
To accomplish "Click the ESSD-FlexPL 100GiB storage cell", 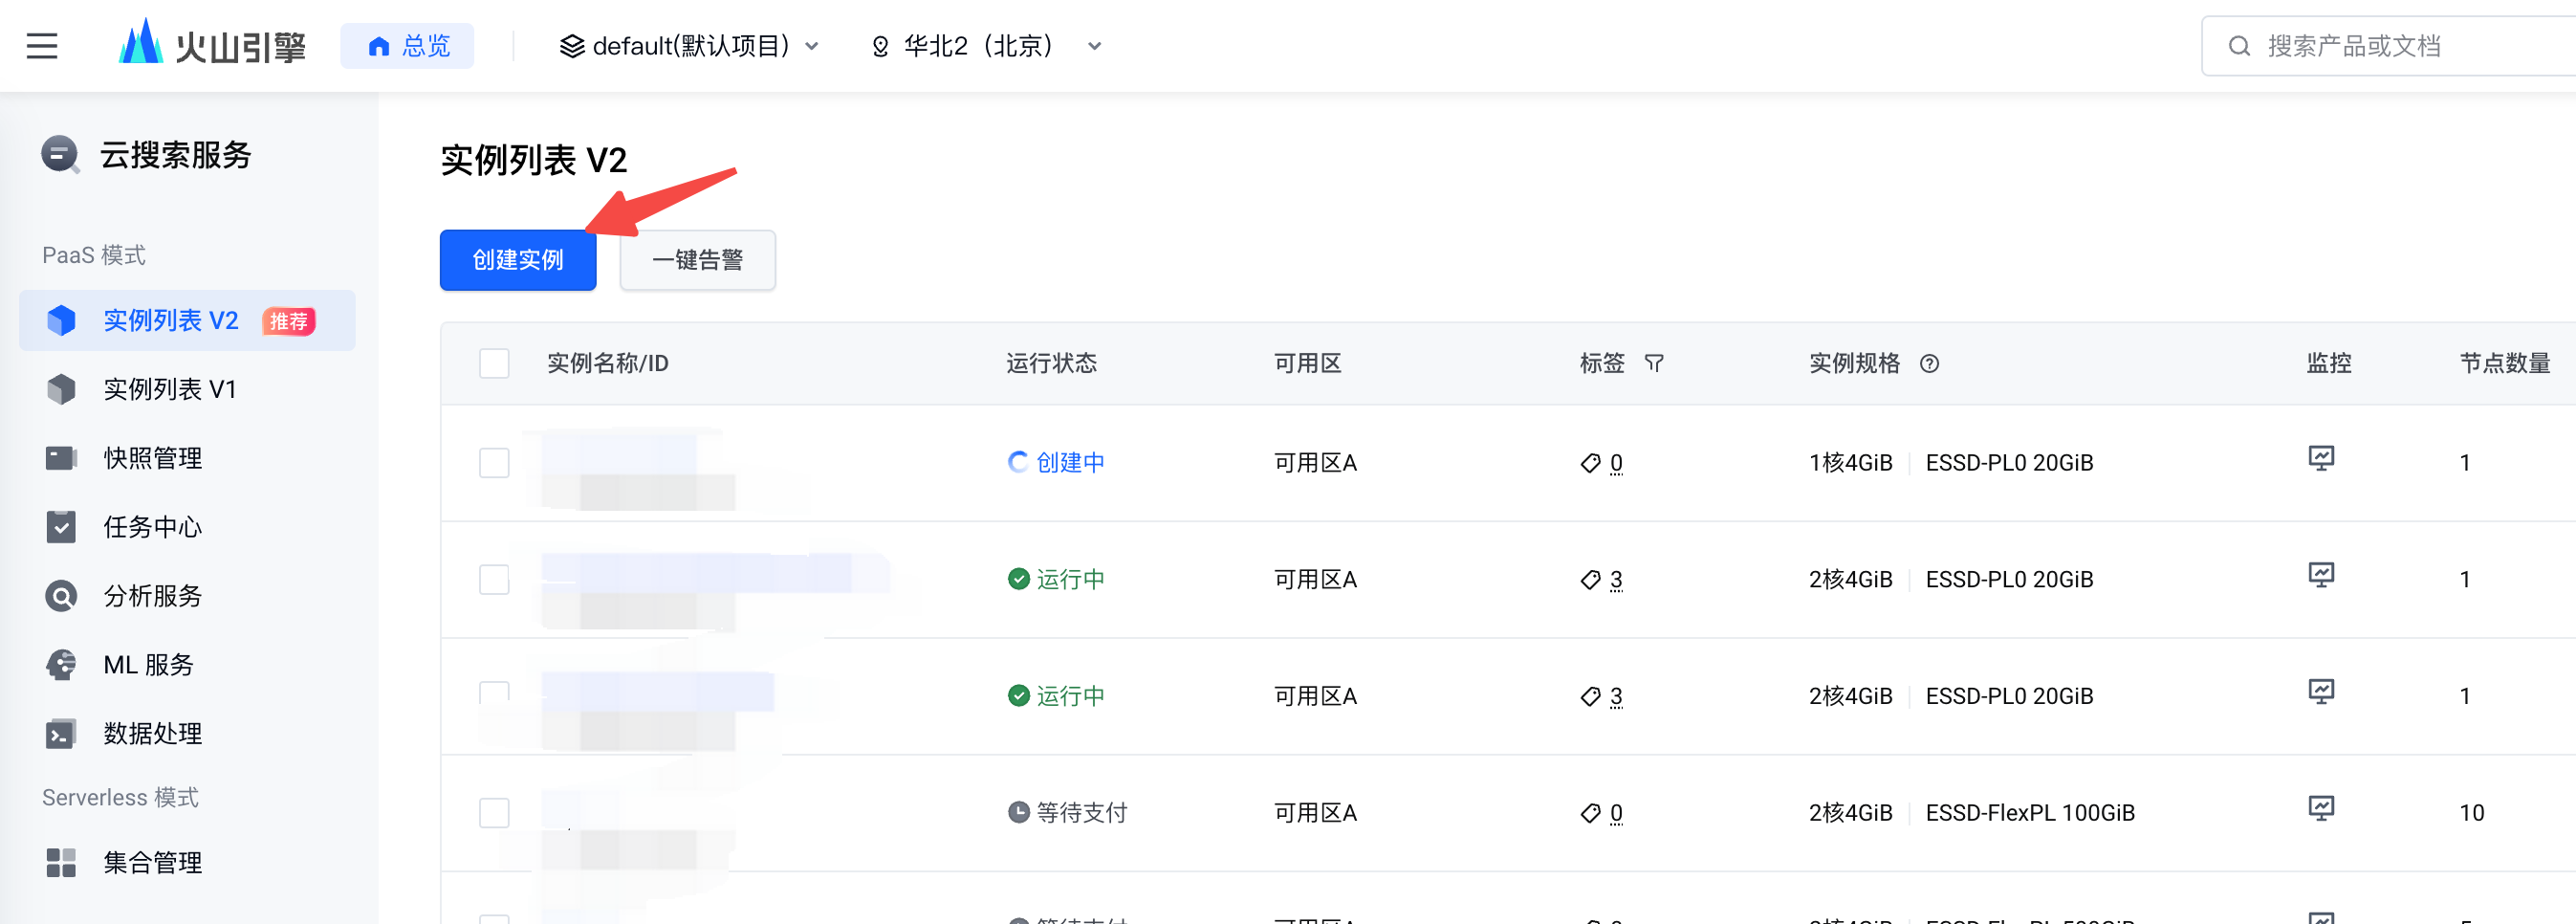I will (2030, 813).
